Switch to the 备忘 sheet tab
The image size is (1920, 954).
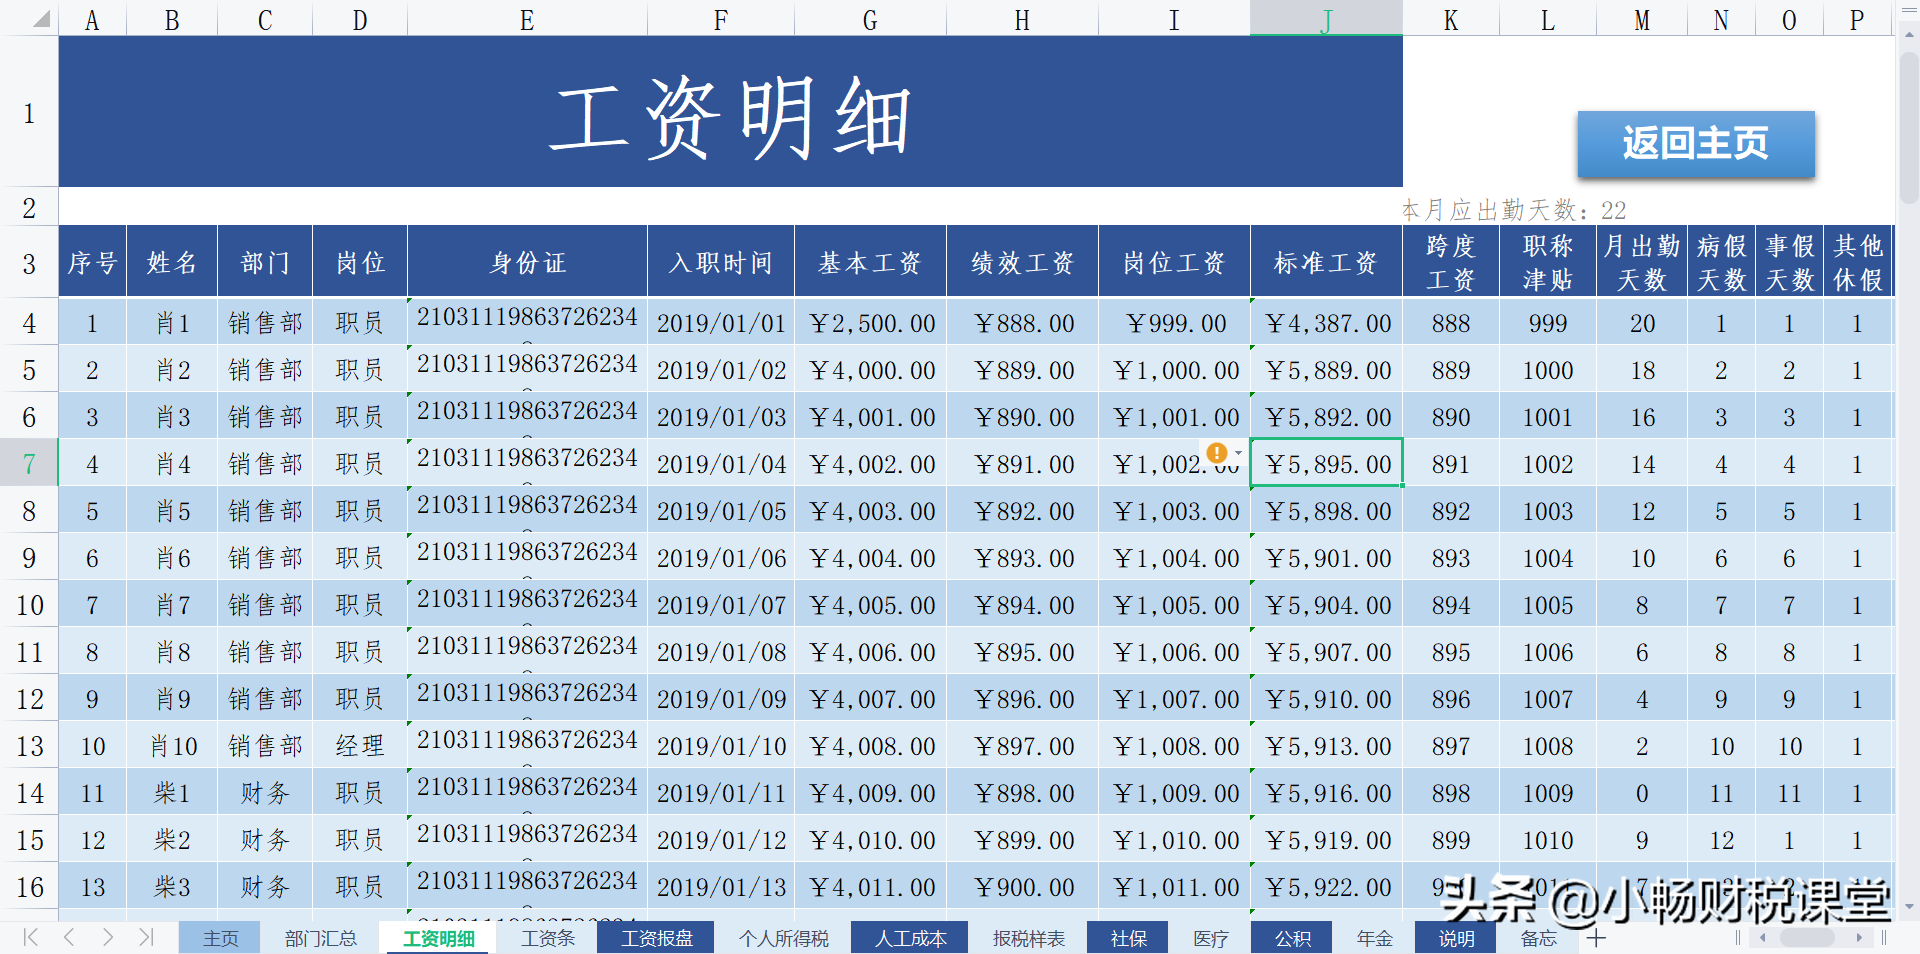click(x=1537, y=938)
